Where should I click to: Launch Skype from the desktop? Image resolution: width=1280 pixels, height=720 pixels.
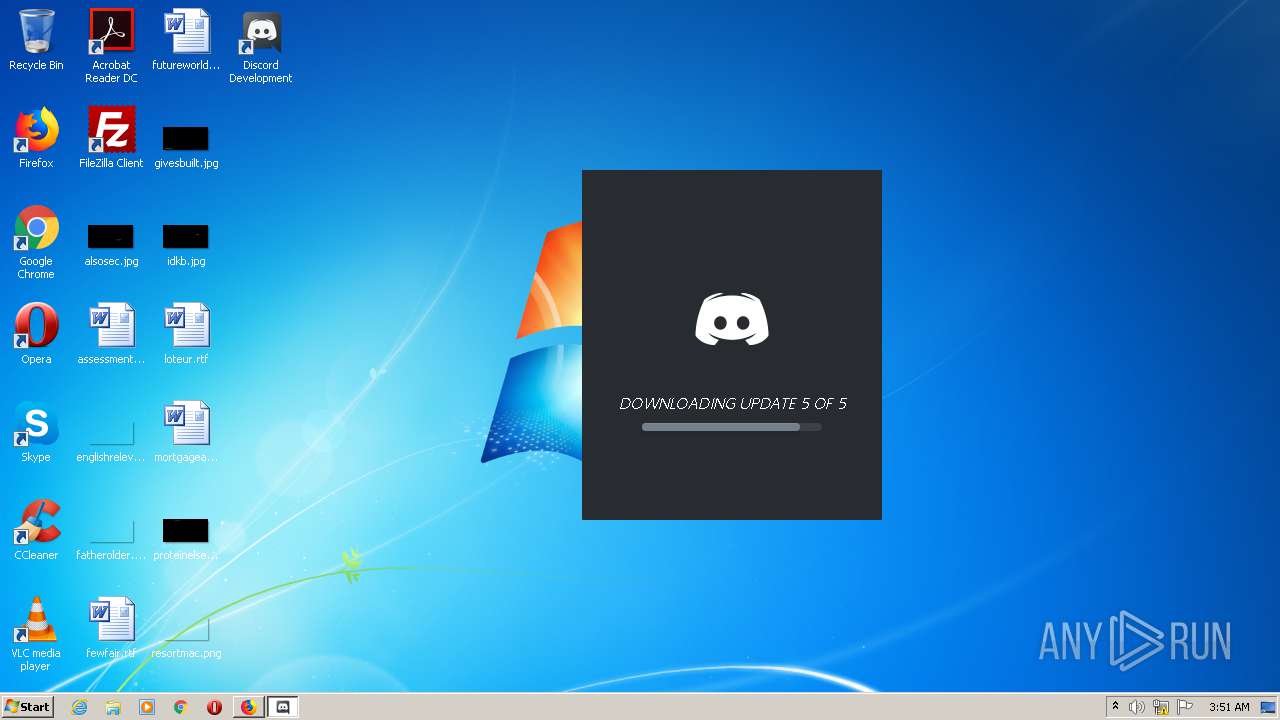36,432
